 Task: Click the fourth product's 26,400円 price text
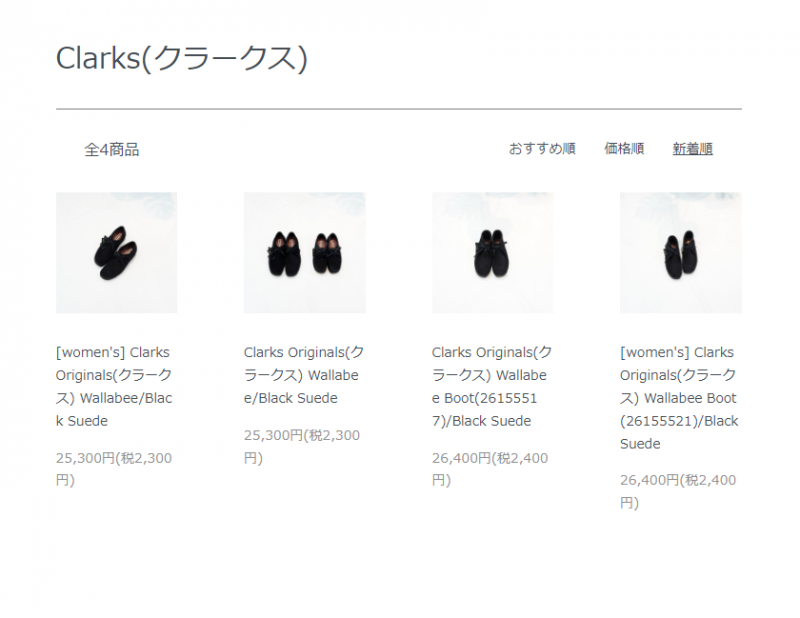678,491
